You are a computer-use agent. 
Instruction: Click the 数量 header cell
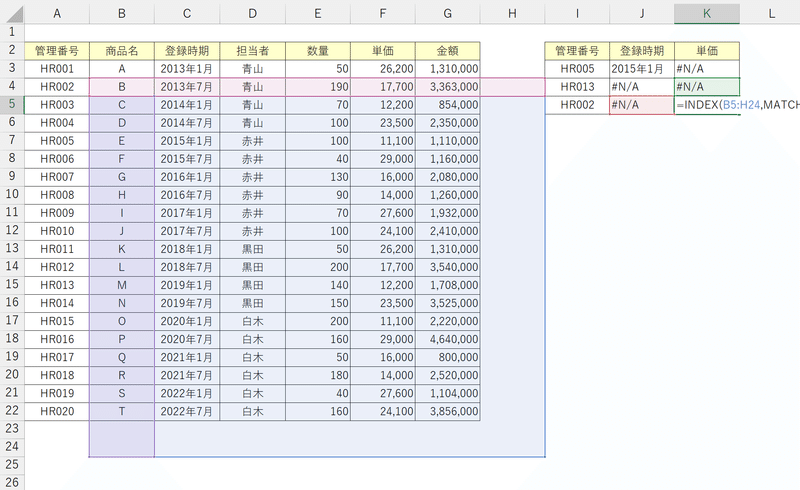tap(318, 51)
